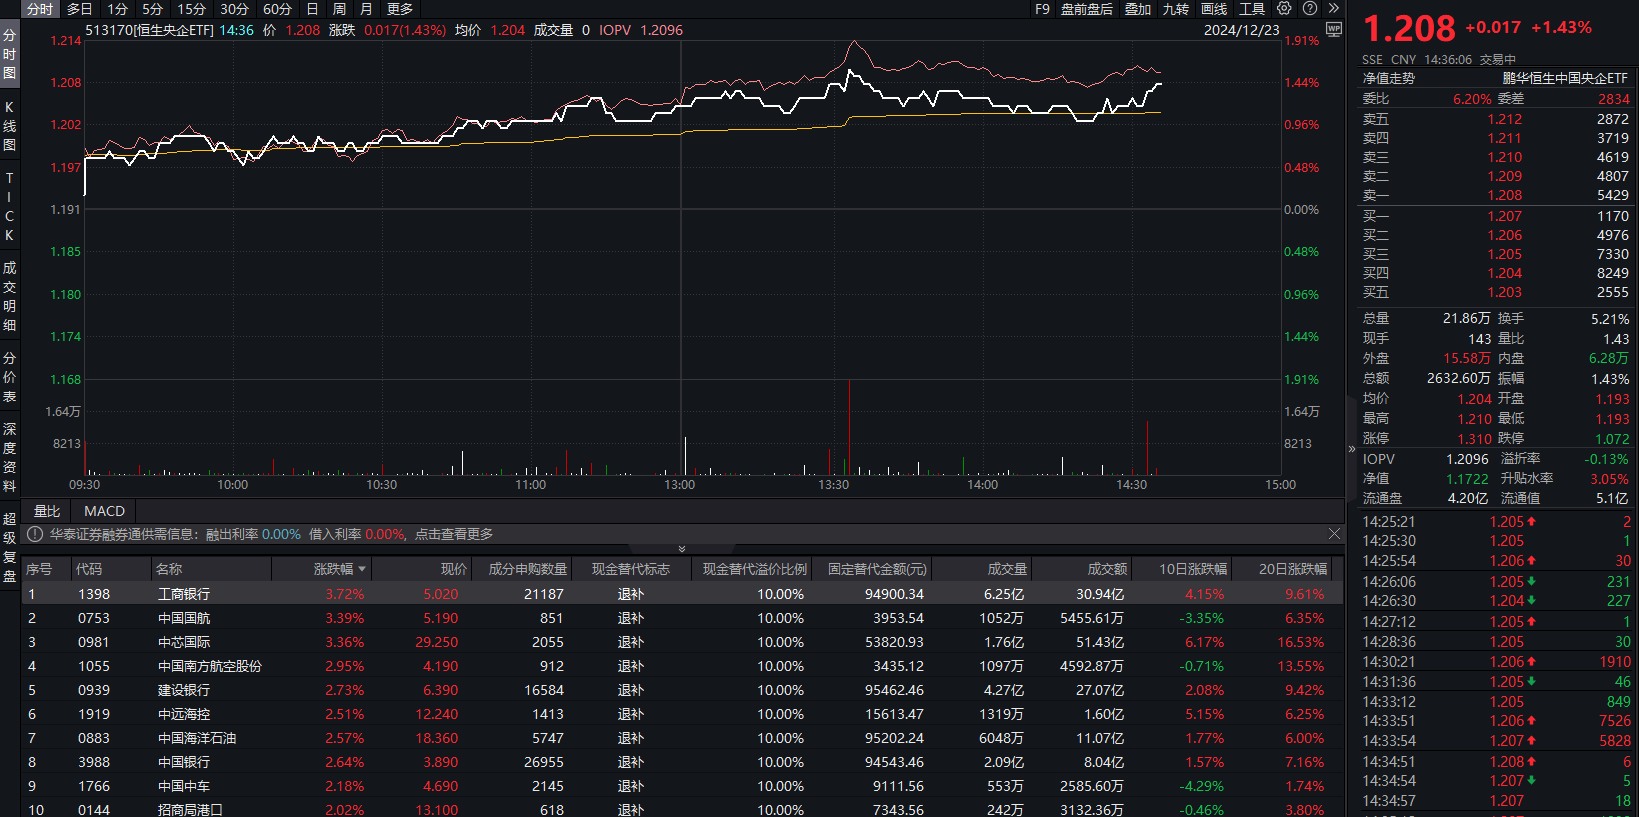This screenshot has width=1639, height=817.
Task: Select the 5分 timeframe tab
Action: click(x=152, y=9)
